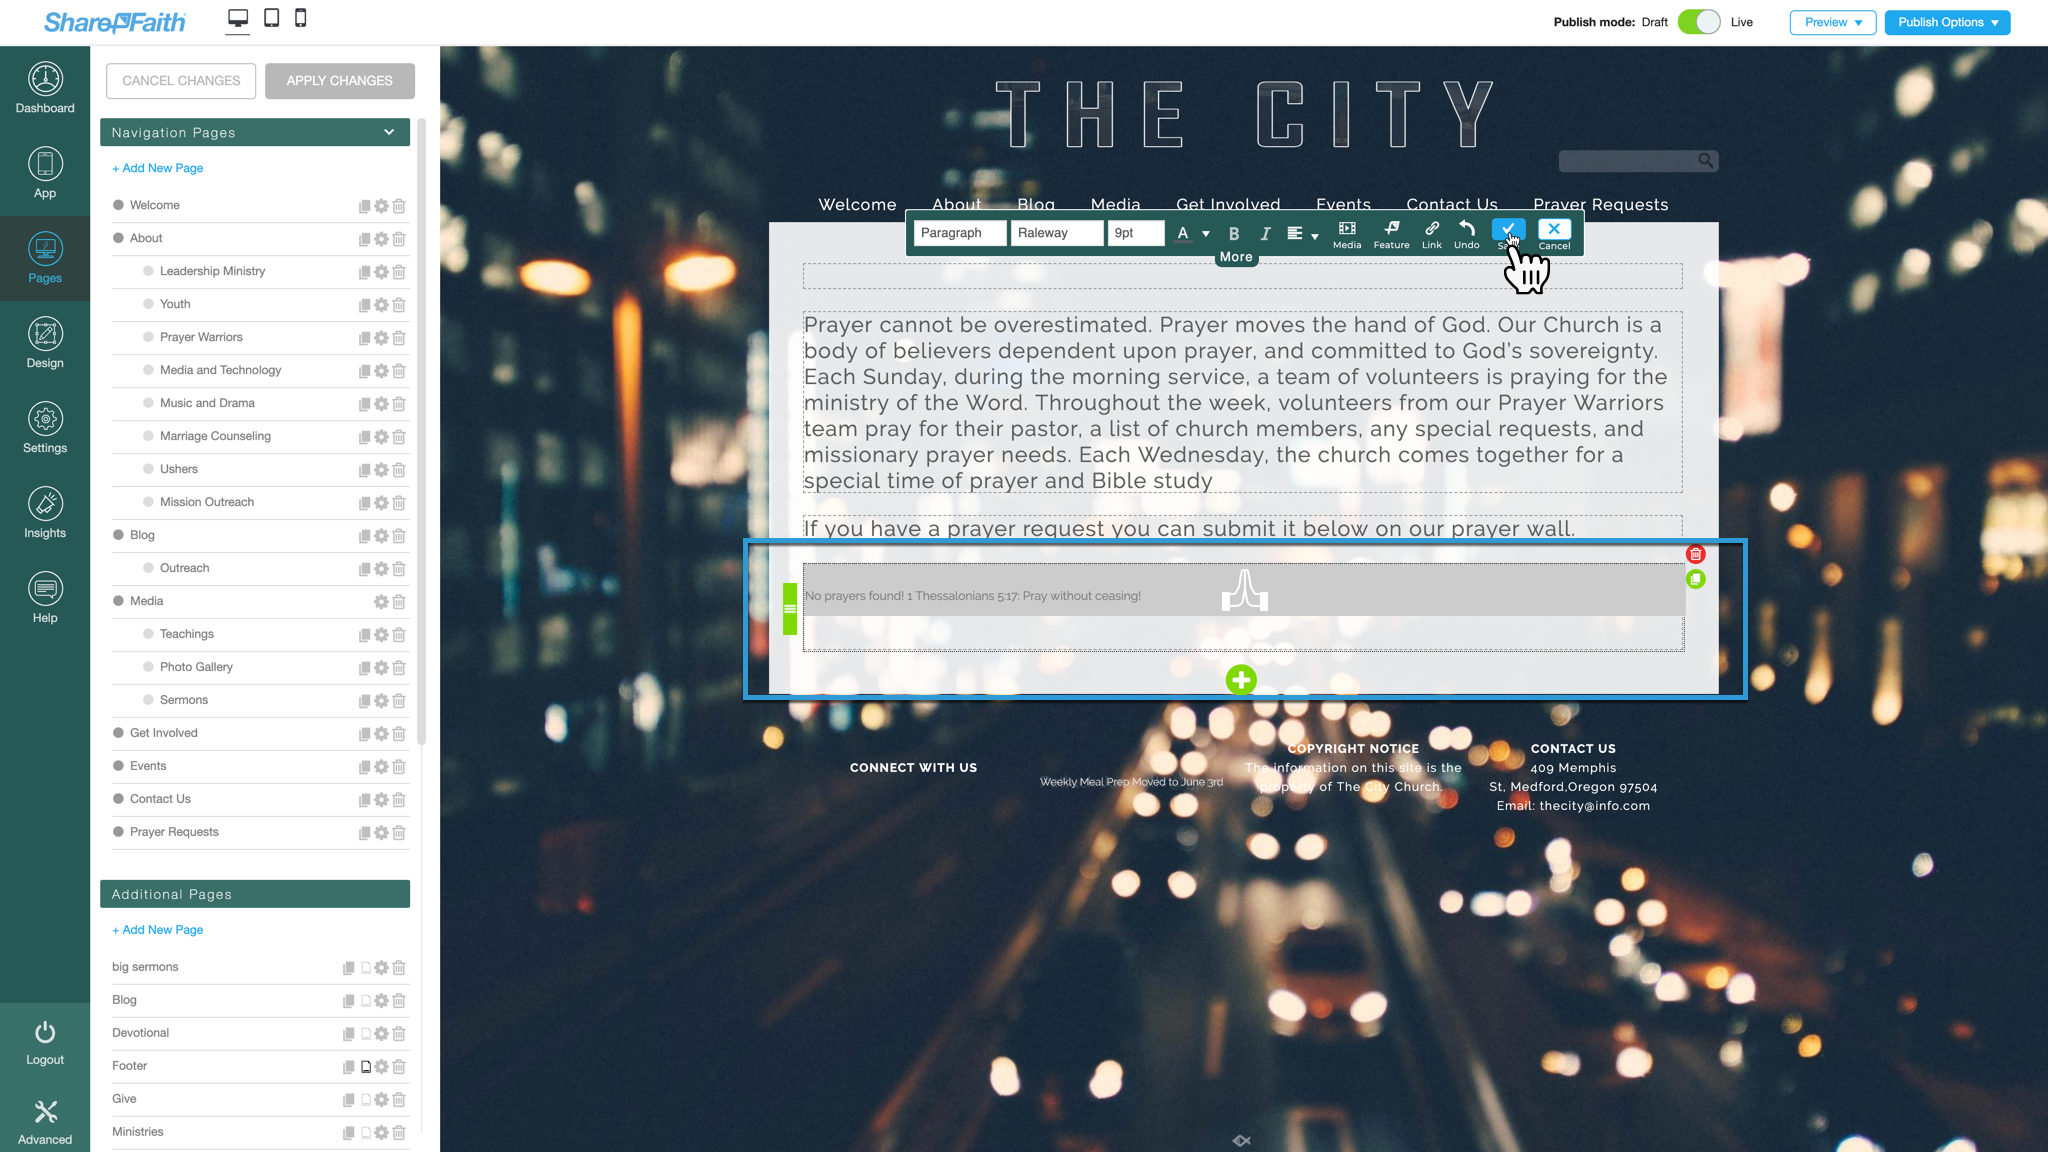Switch to tablet preview device icon
The height and width of the screenshot is (1152, 2048).
[271, 18]
